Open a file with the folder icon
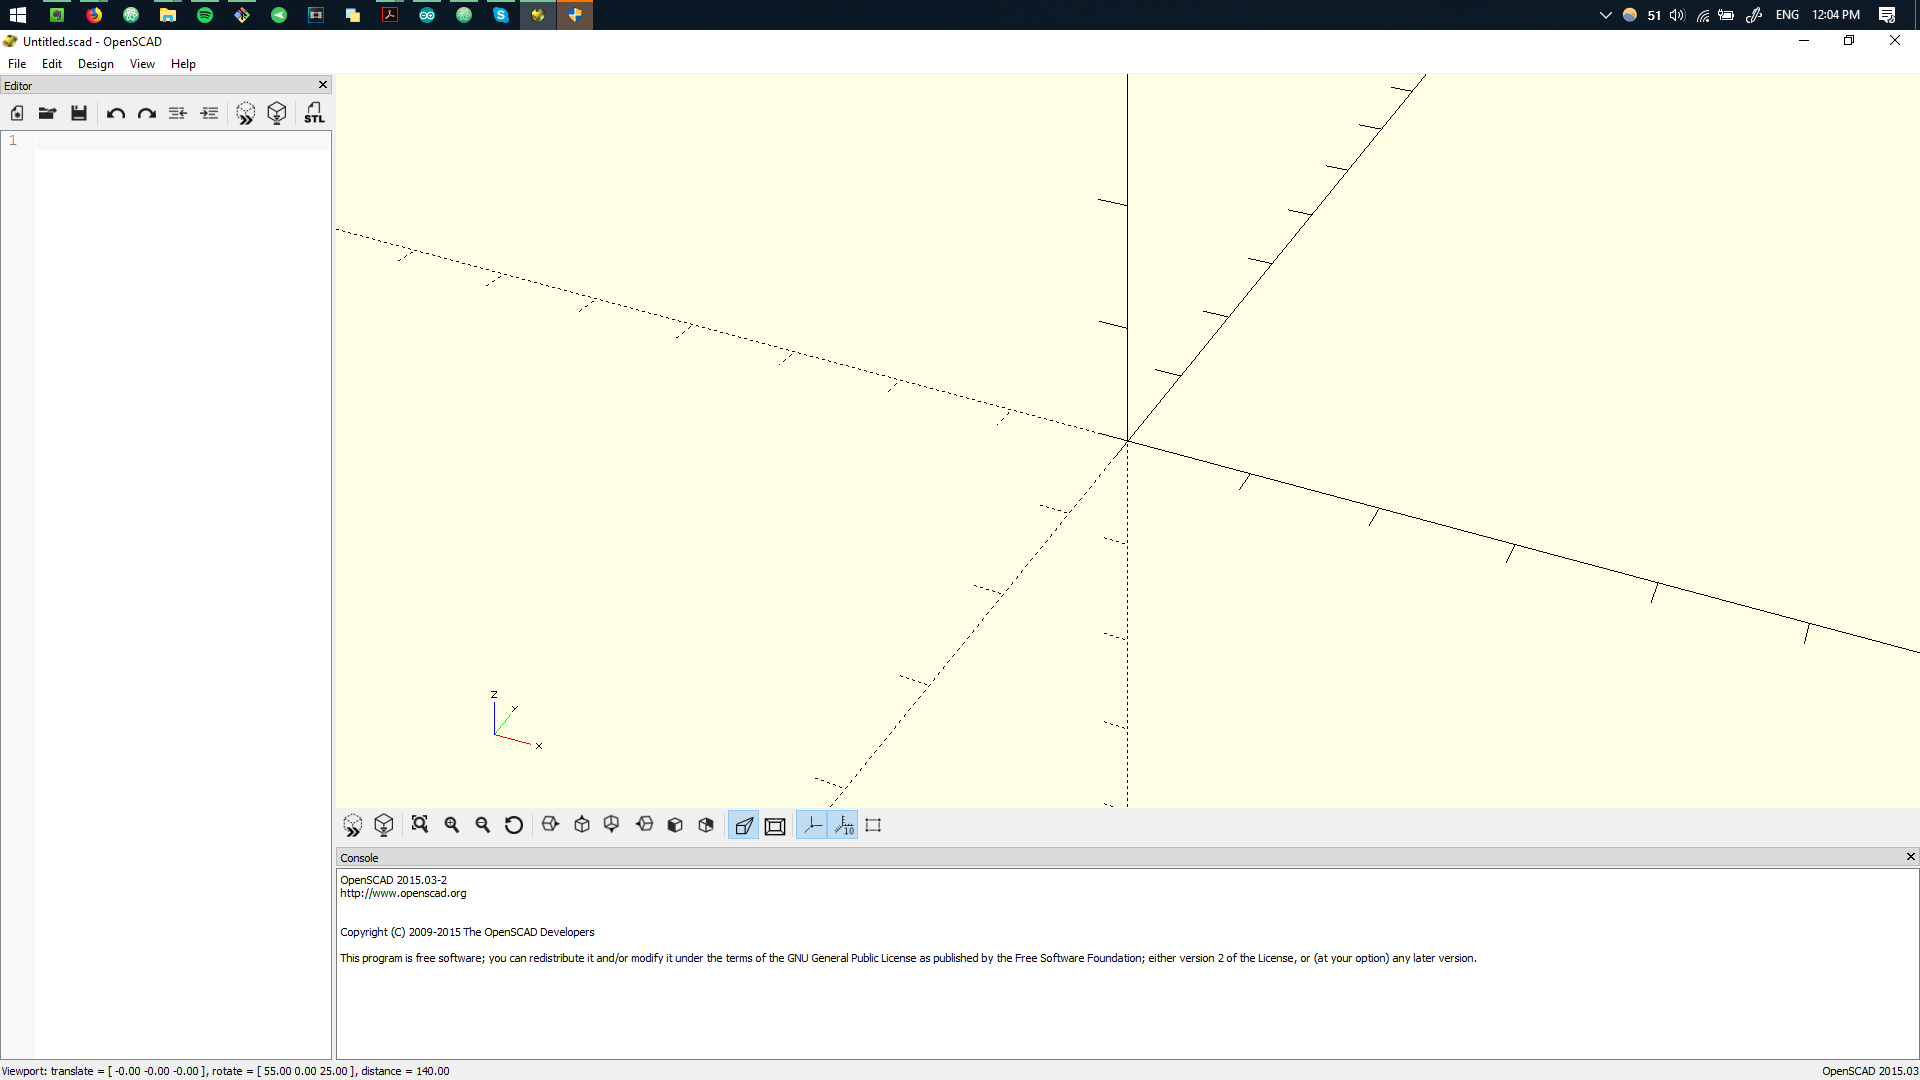Viewport: 1920px width, 1080px height. point(47,113)
